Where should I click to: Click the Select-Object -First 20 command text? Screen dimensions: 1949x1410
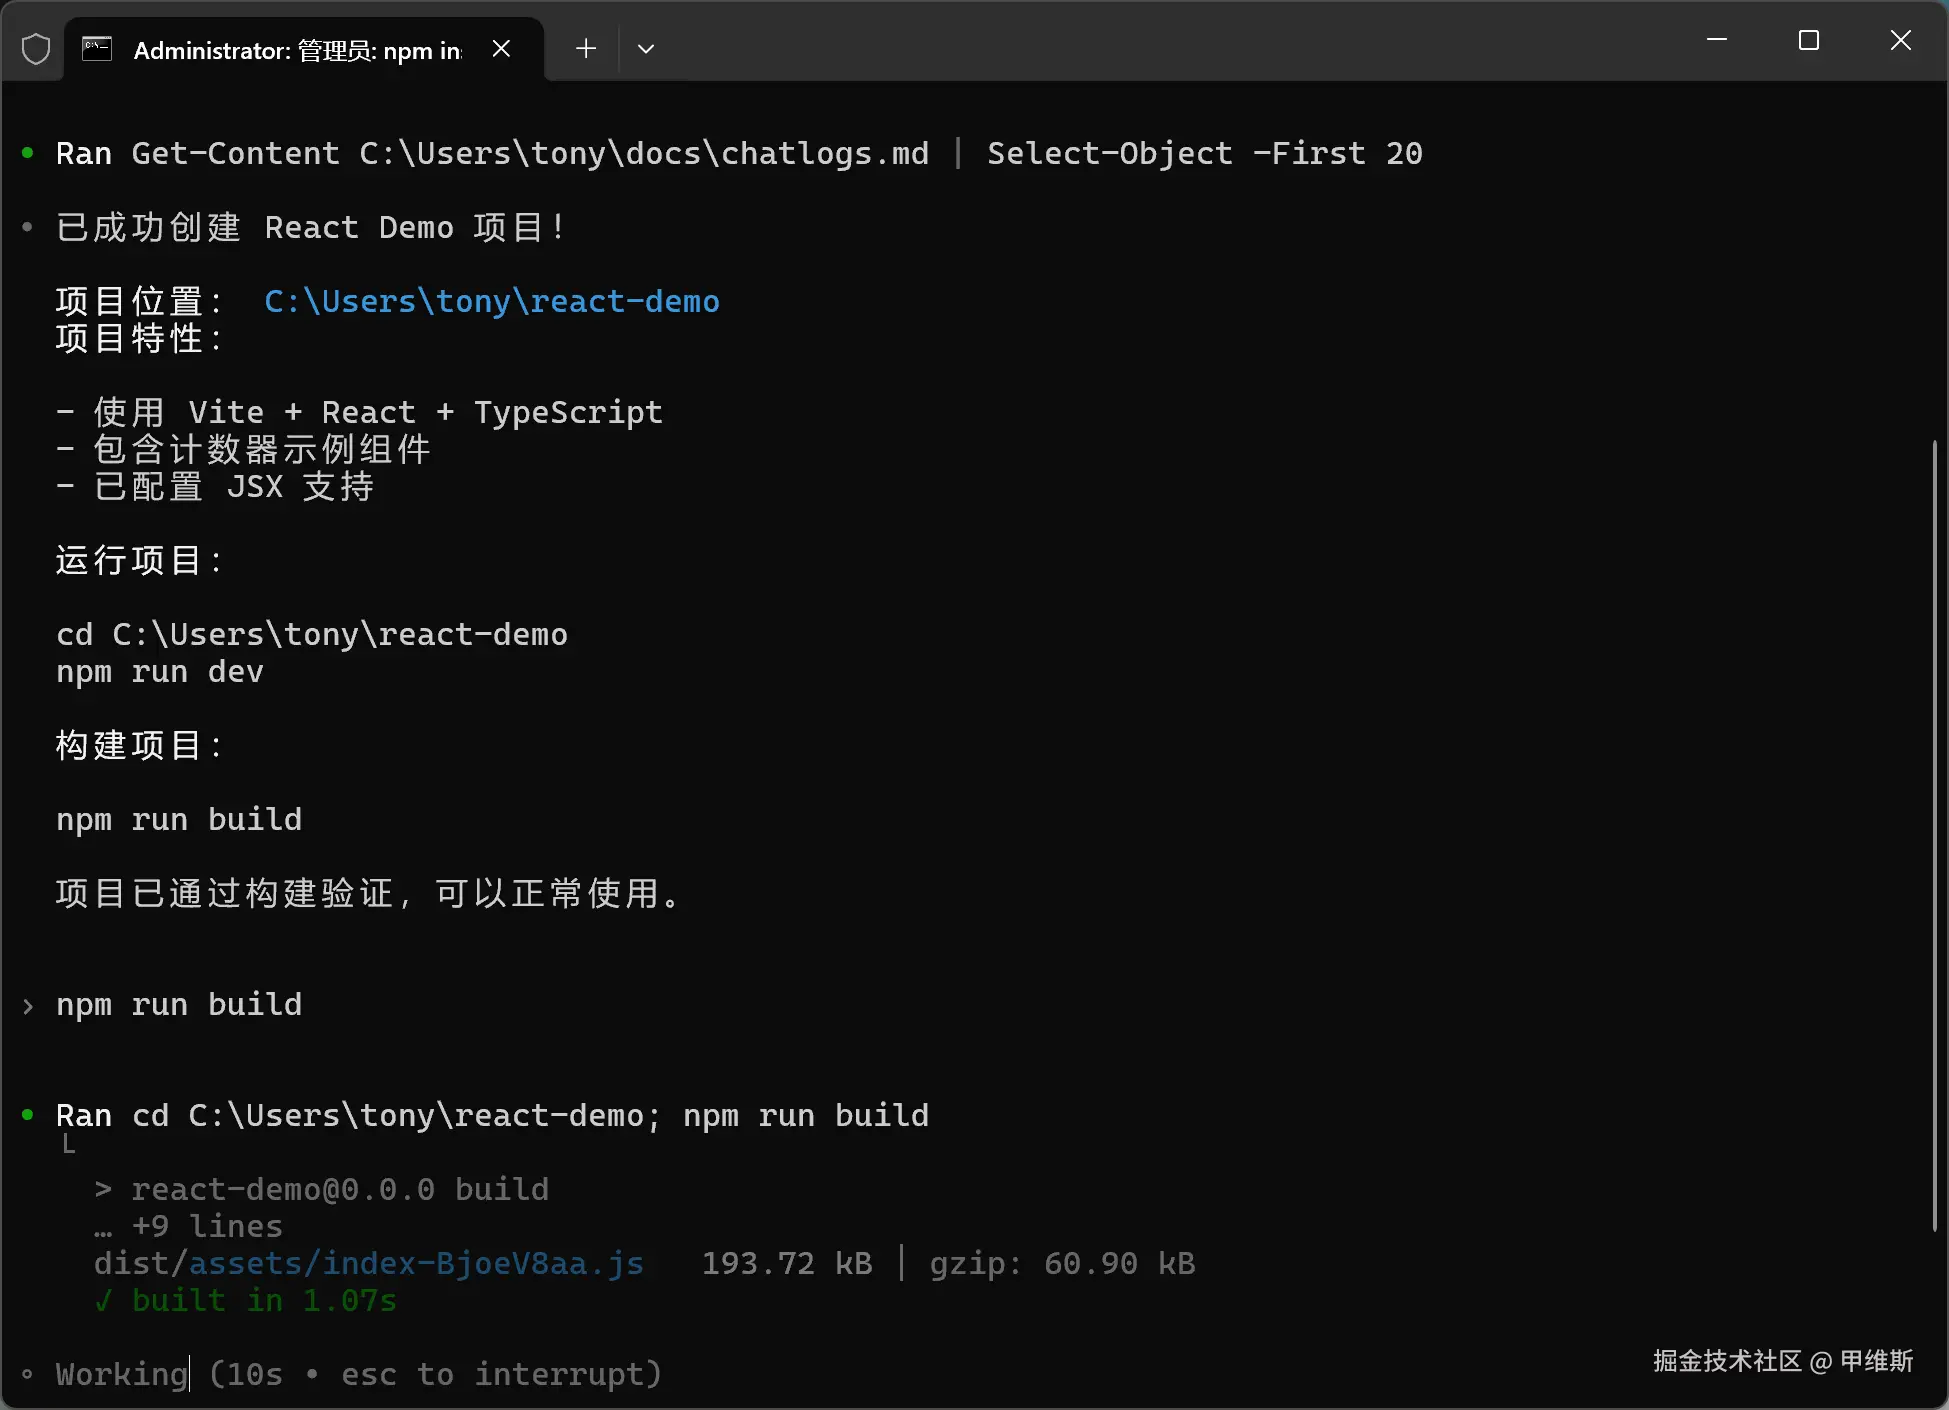[1204, 154]
